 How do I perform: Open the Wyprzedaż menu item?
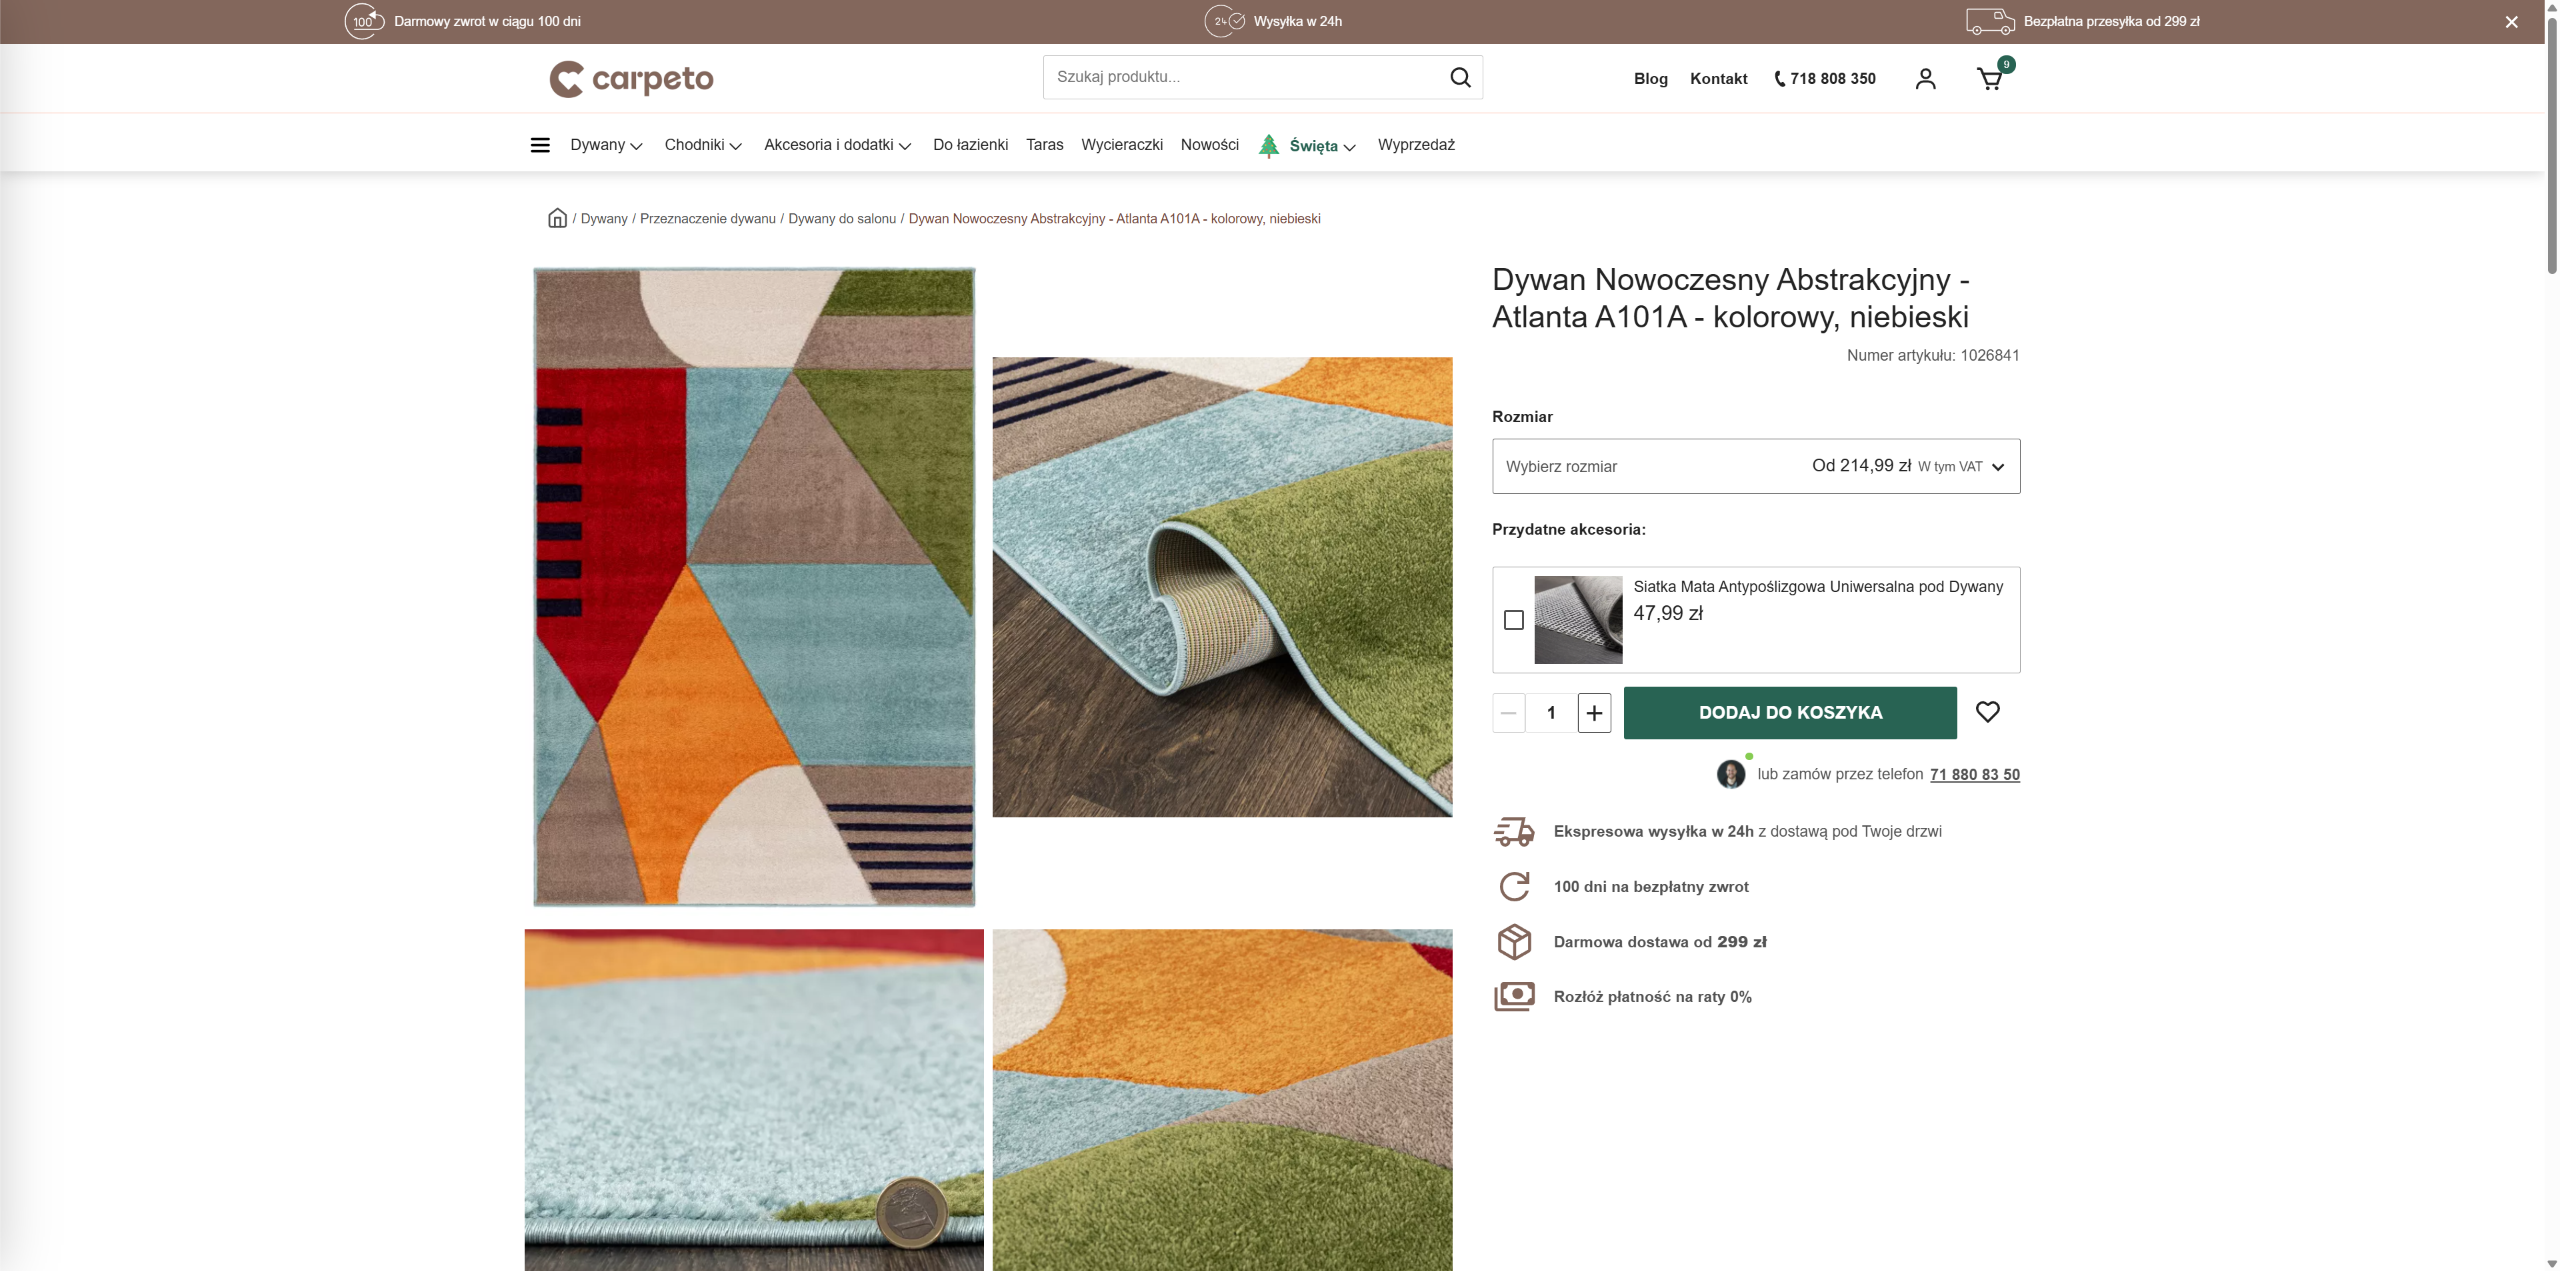click(x=1415, y=145)
